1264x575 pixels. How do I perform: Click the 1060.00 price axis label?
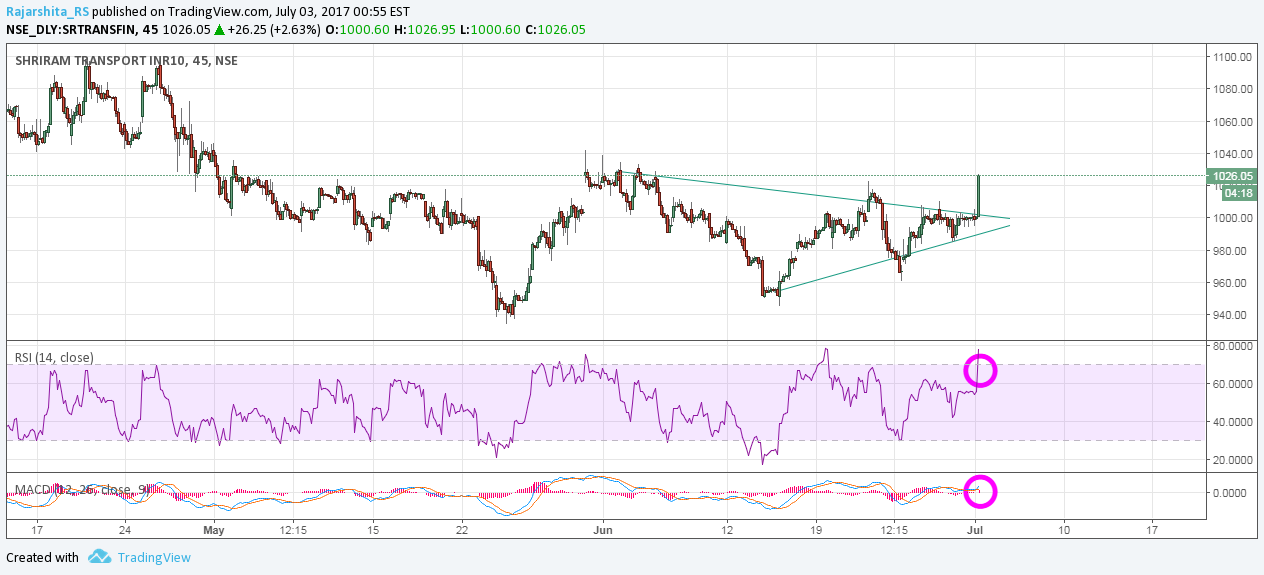(1232, 122)
